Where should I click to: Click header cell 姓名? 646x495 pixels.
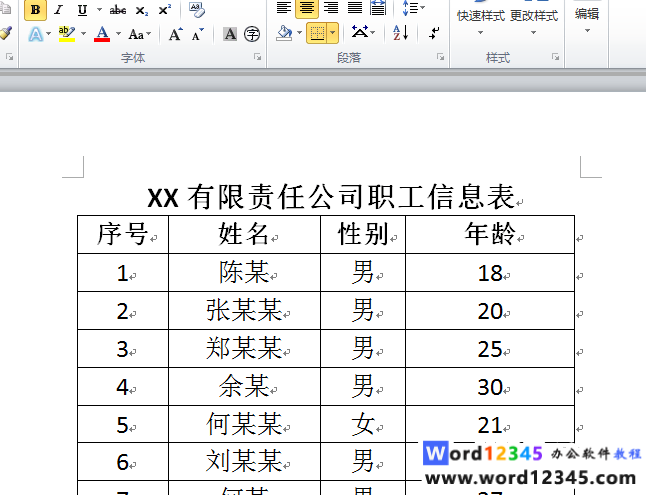(244, 234)
